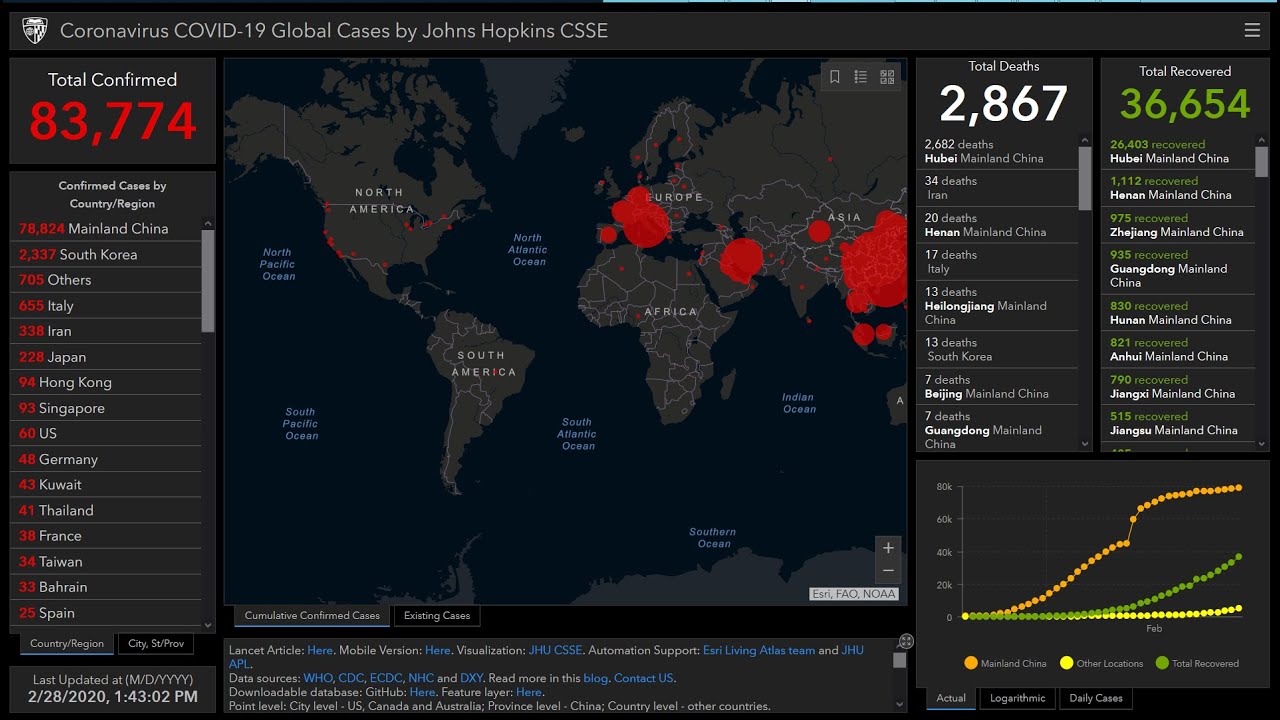Open the Daily Cases chart tab
This screenshot has height=720, width=1280.
click(x=1096, y=698)
